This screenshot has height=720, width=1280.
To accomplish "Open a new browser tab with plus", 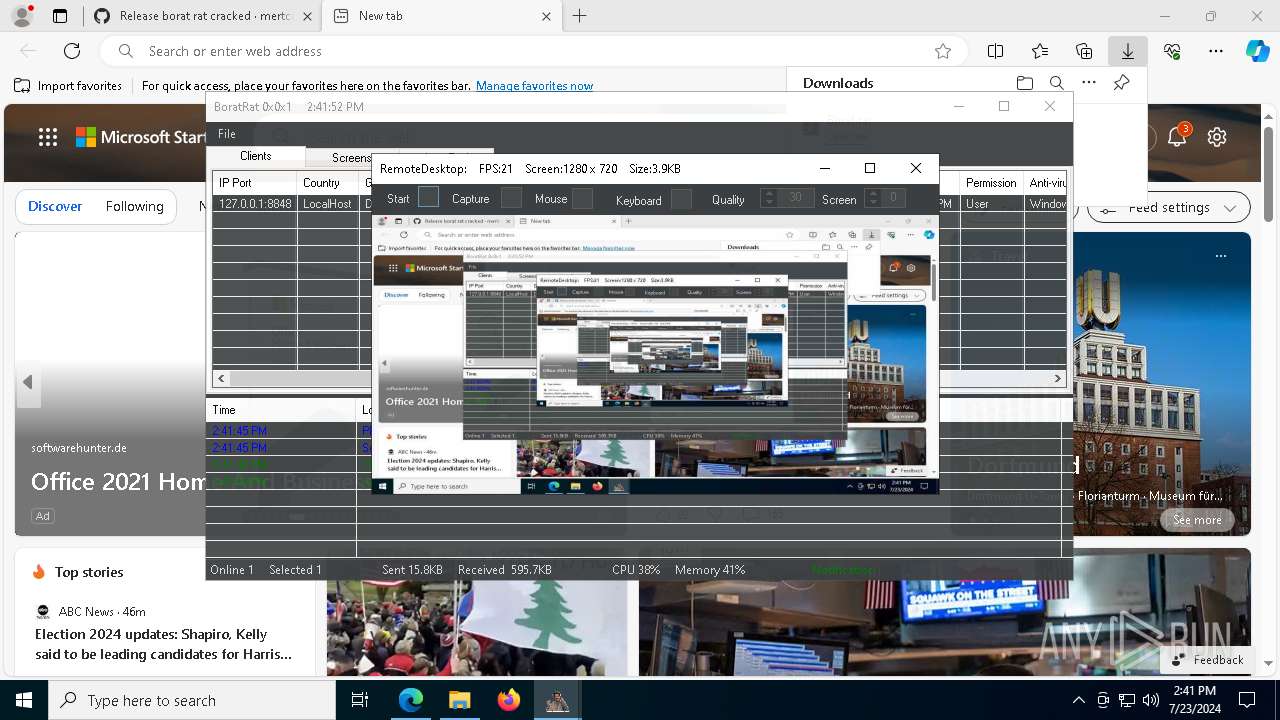I will 580,16.
